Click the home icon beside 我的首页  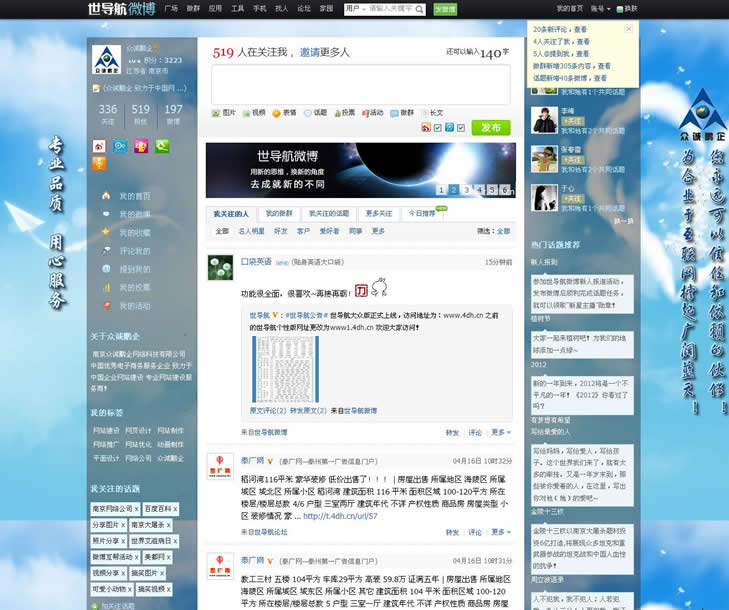click(106, 196)
